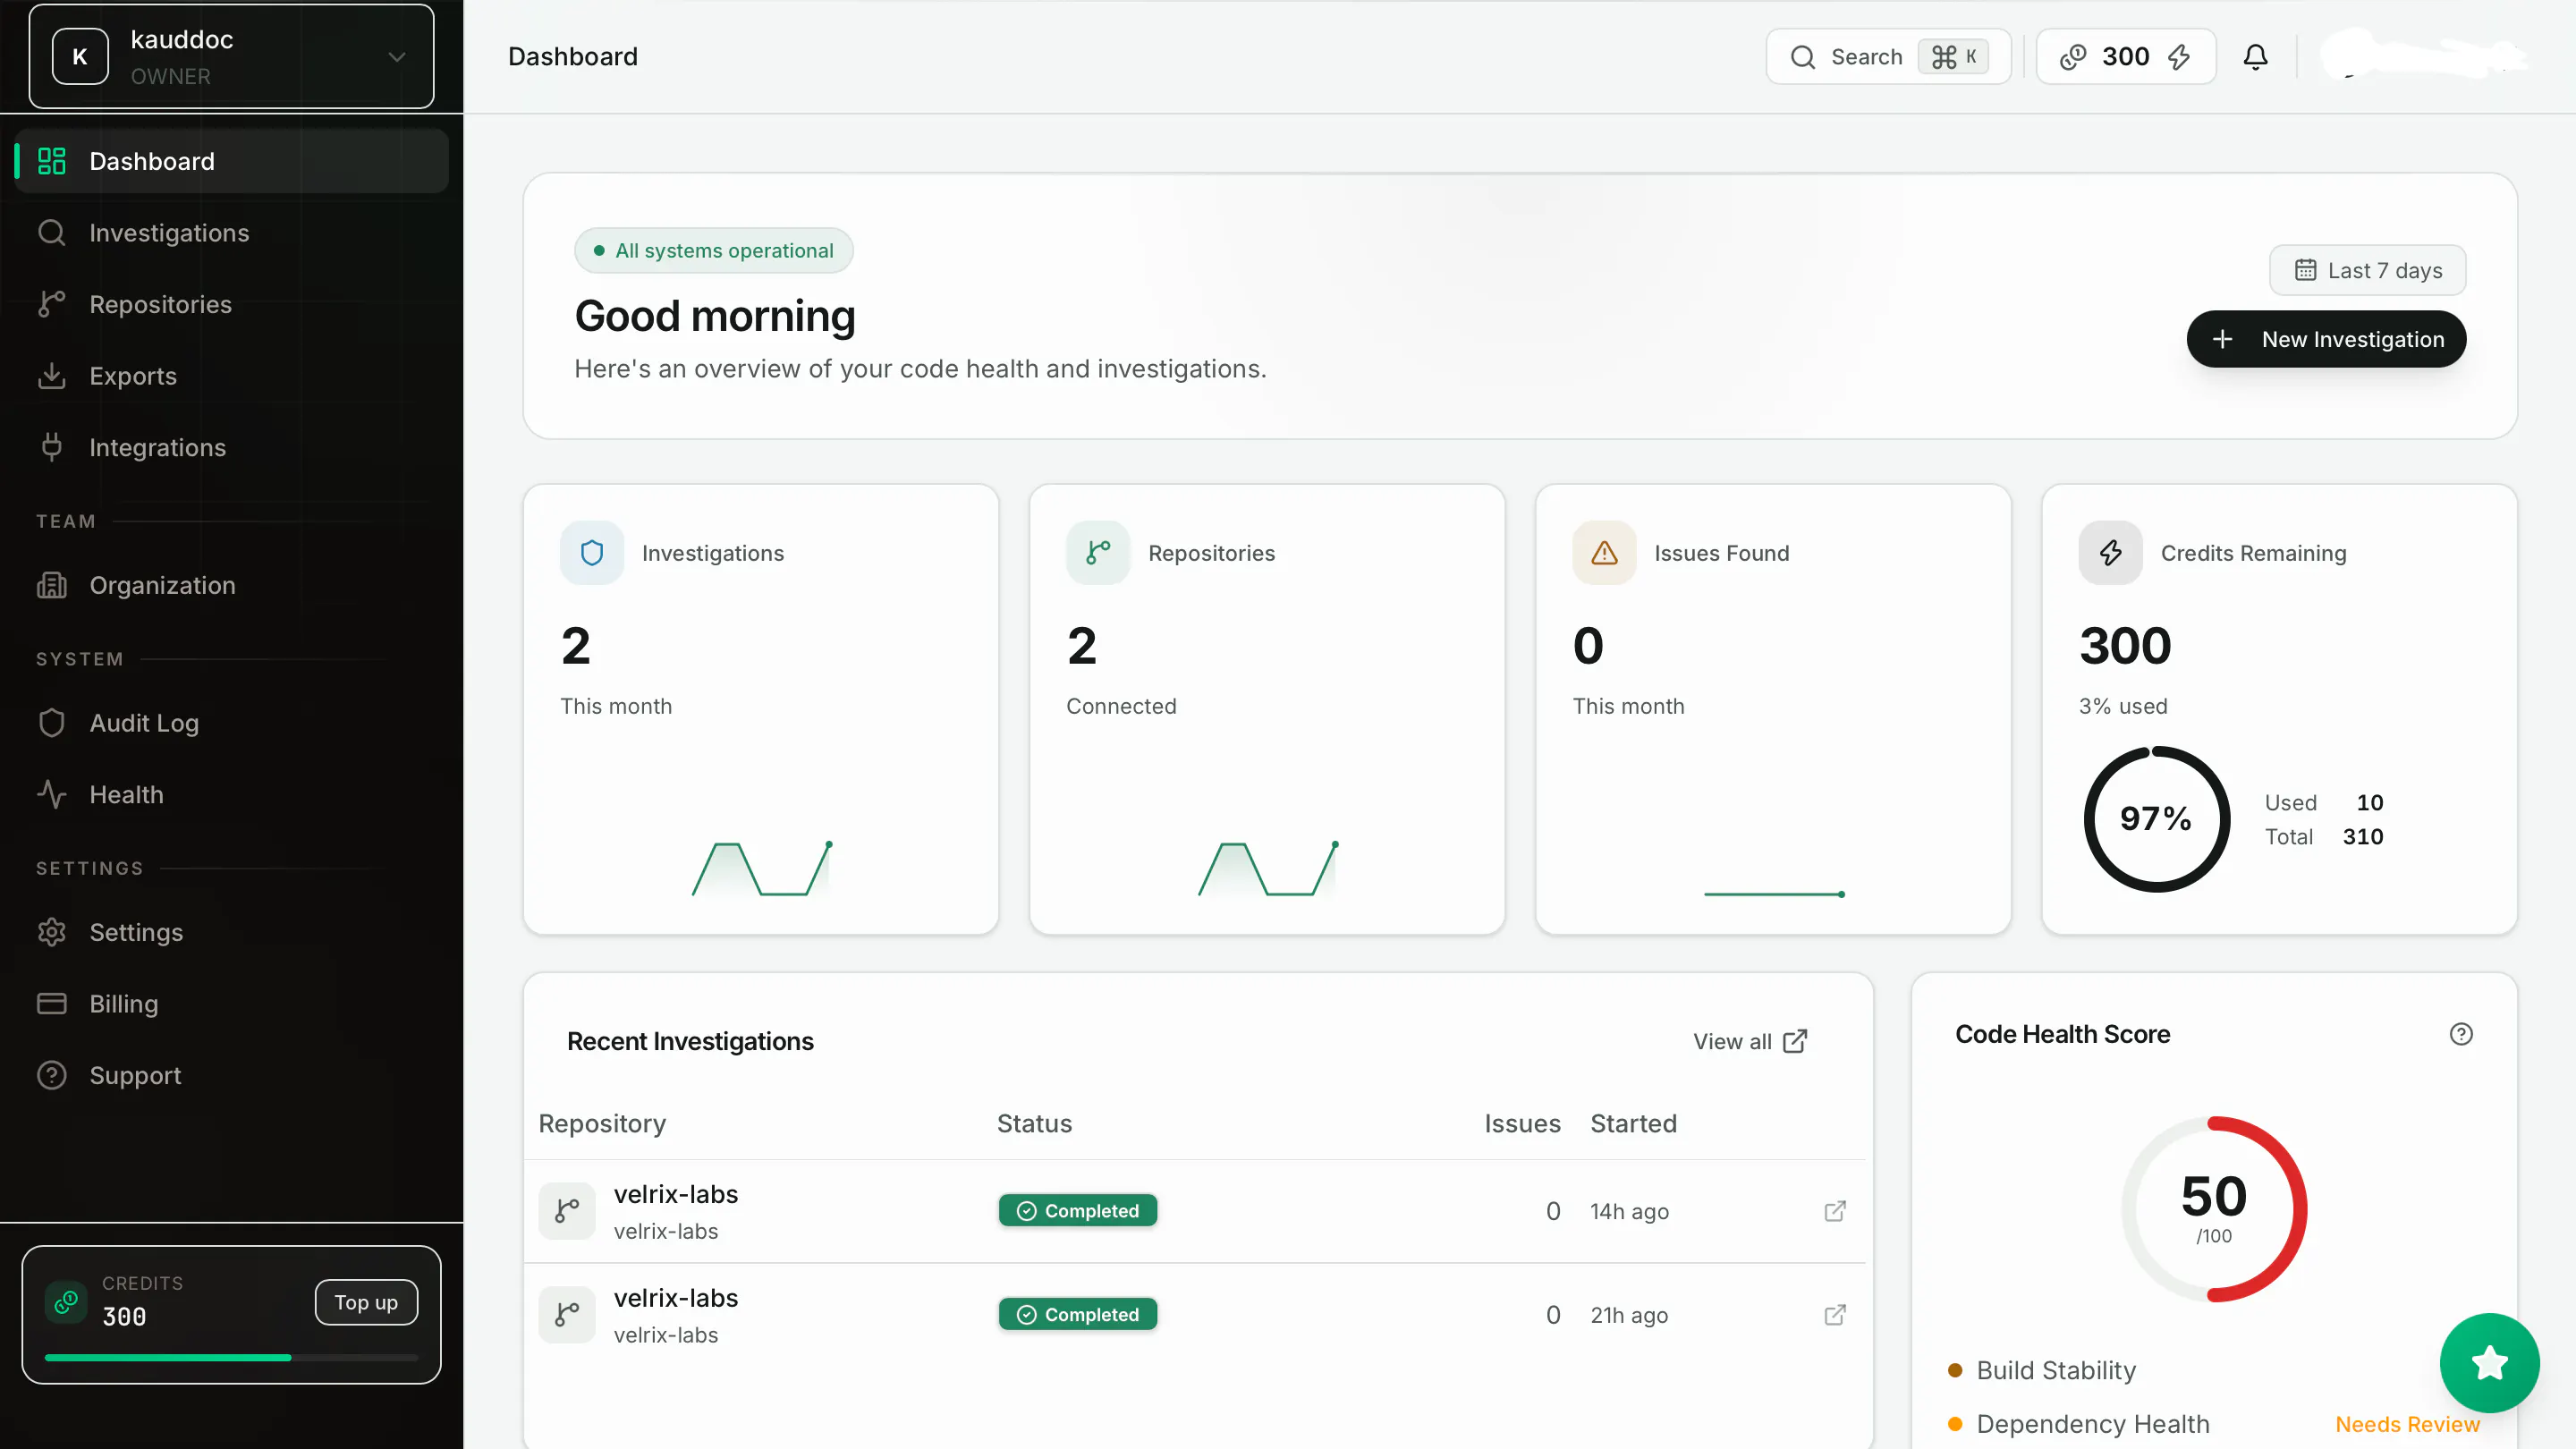
Task: Click the Repositories branch icon in sidebar
Action: (x=52, y=304)
